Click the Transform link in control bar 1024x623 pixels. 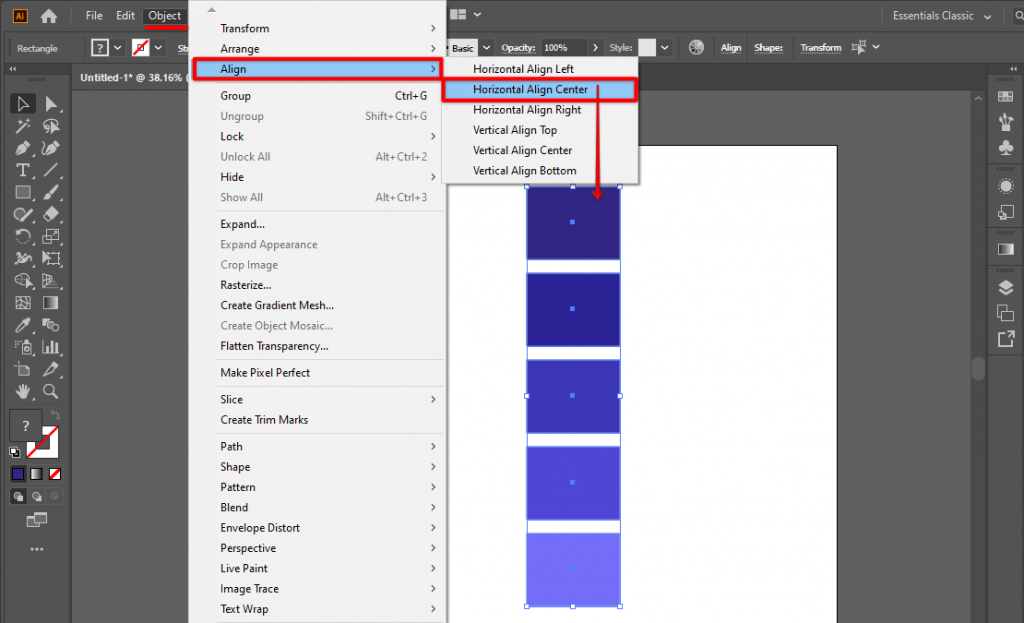tap(820, 47)
